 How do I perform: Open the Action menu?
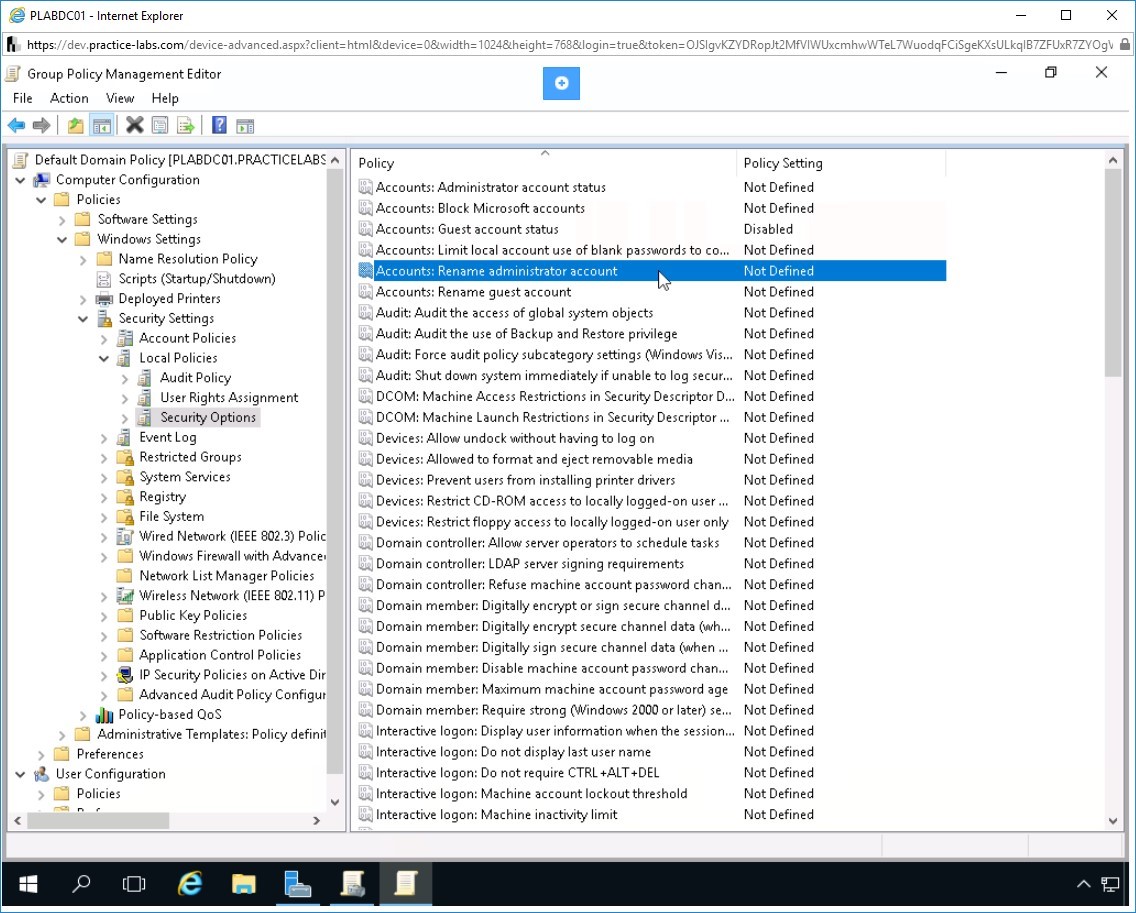pos(69,98)
